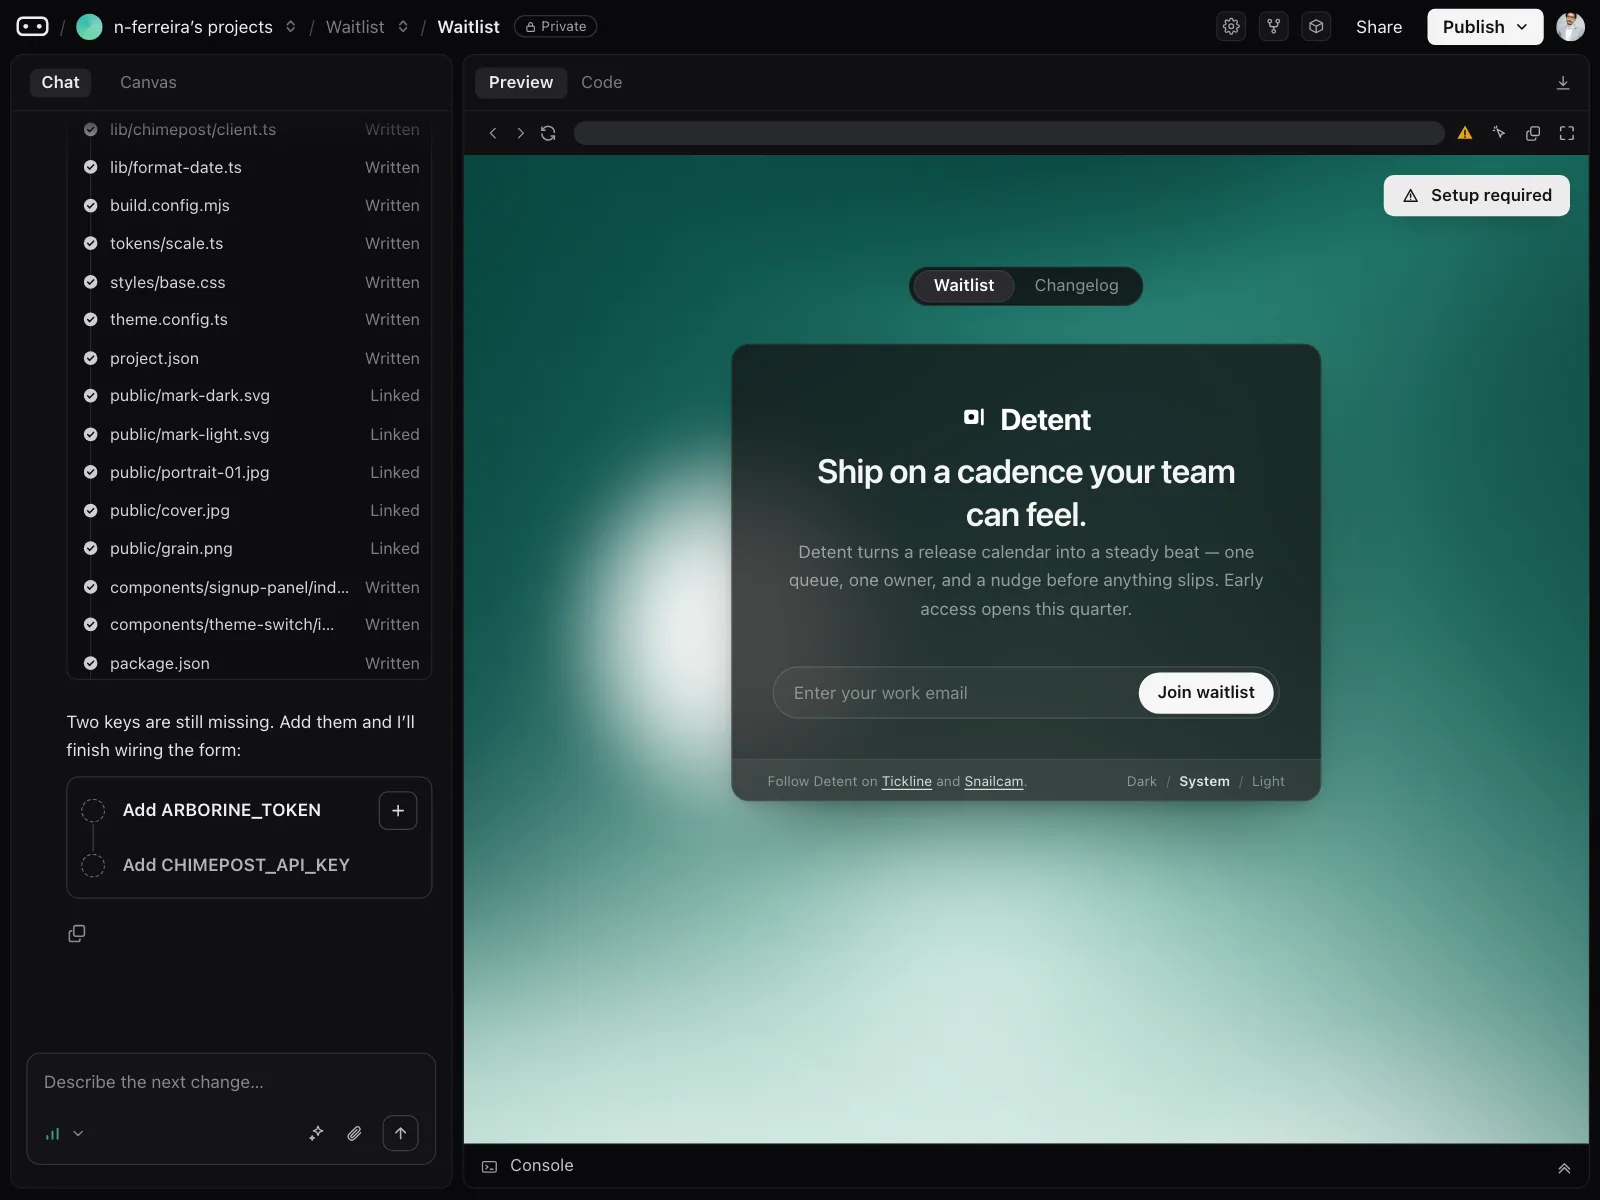The image size is (1600, 1200).
Task: Click the lib/format-date.ts file row
Action: 250,168
